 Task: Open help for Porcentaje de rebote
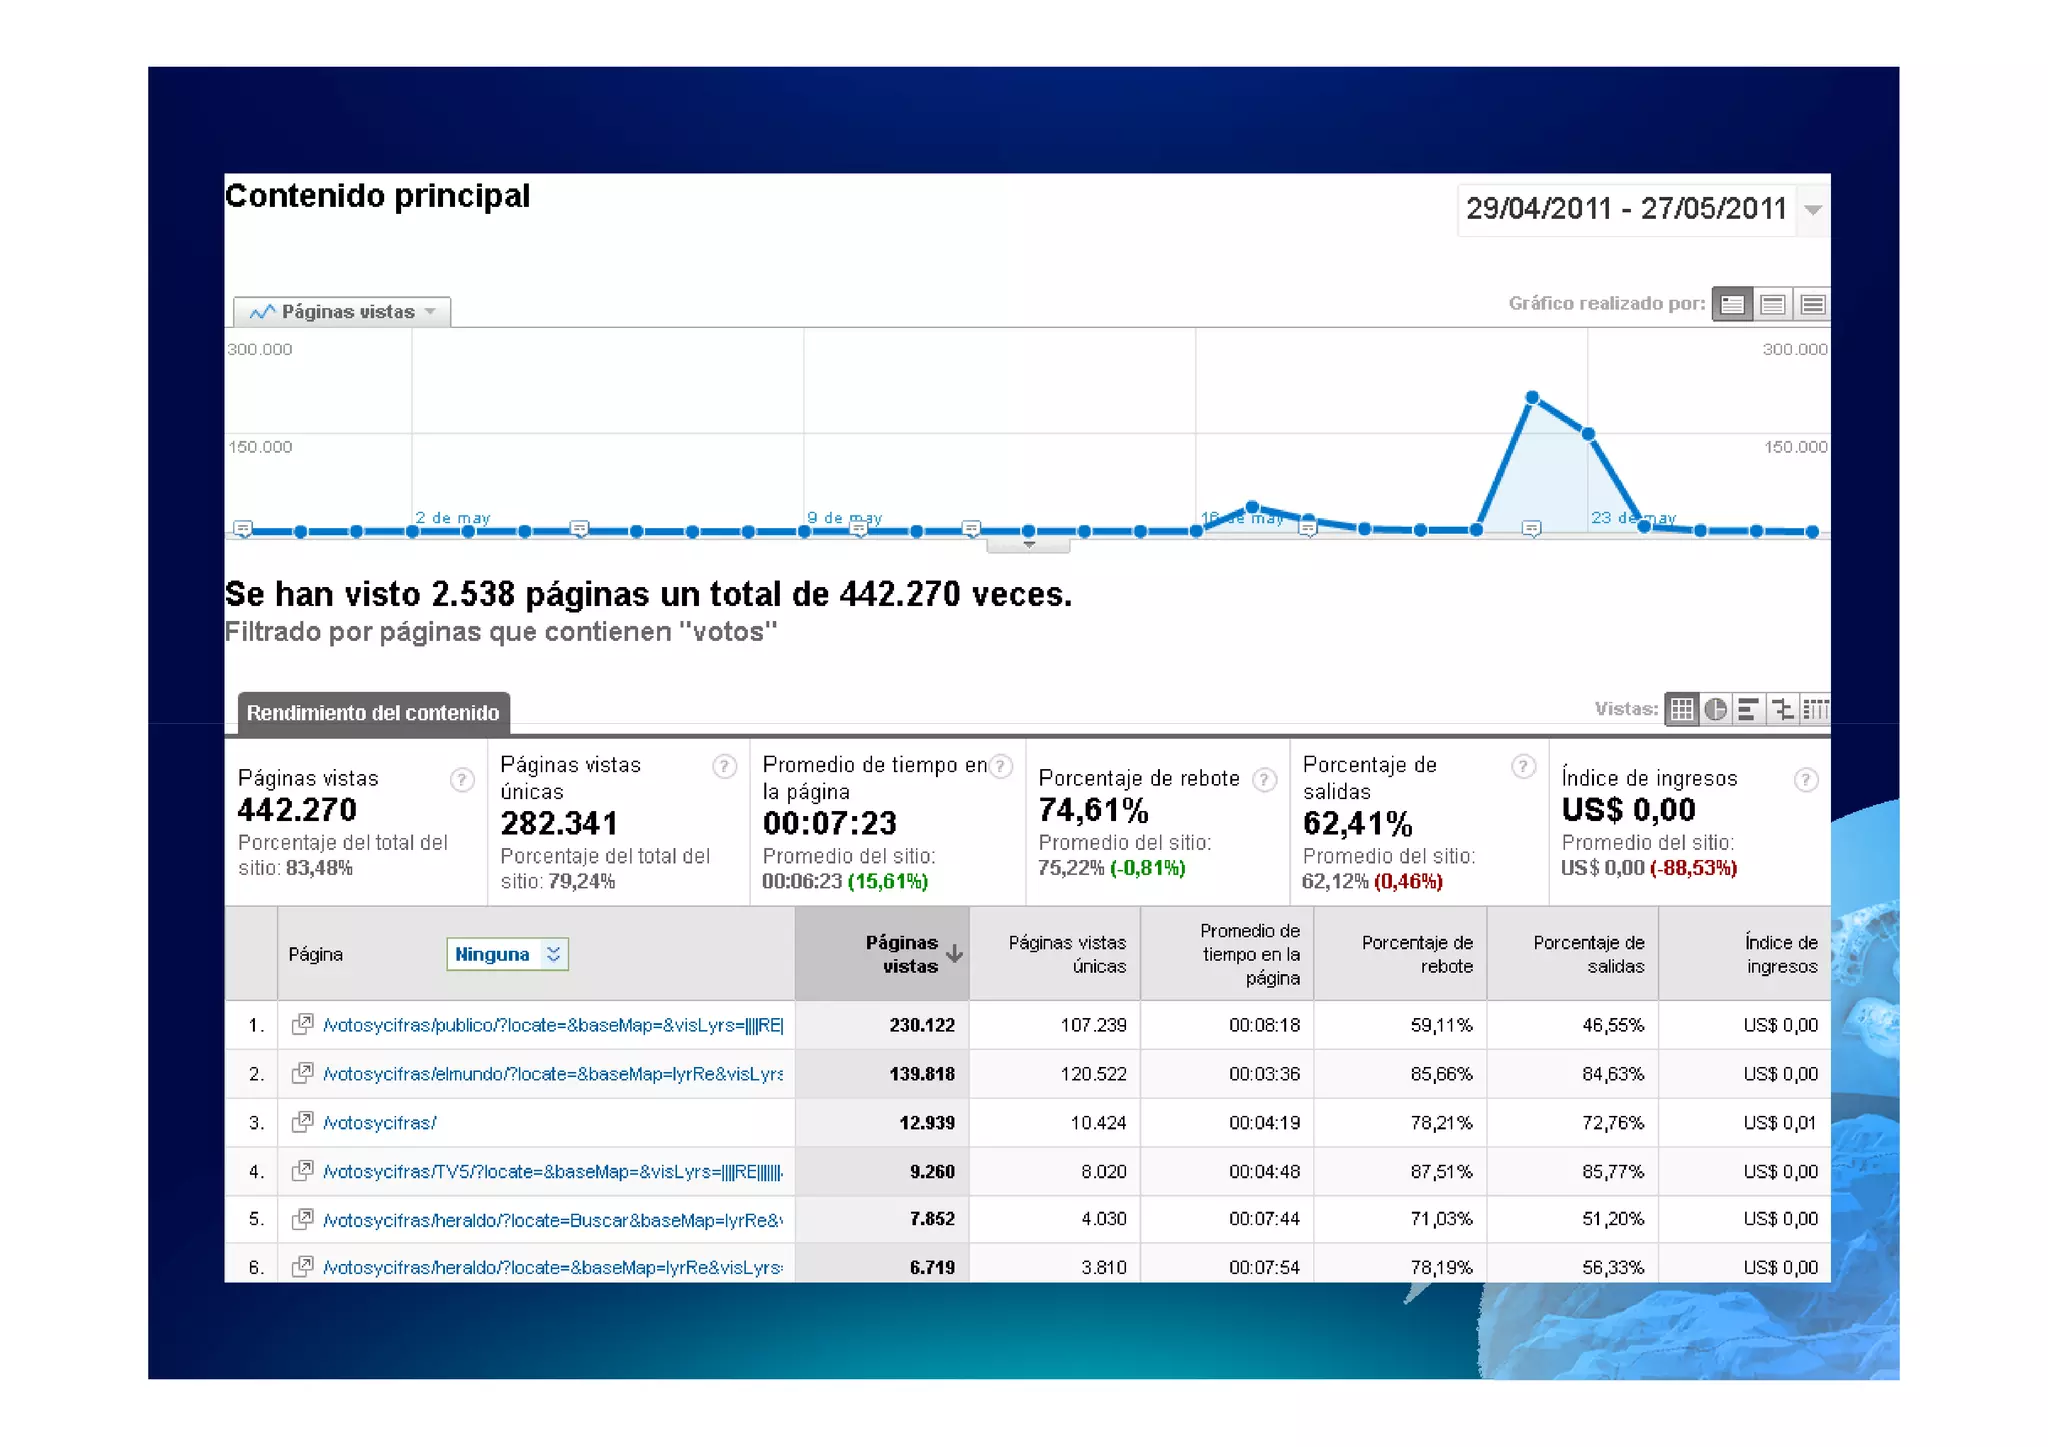click(x=1264, y=780)
